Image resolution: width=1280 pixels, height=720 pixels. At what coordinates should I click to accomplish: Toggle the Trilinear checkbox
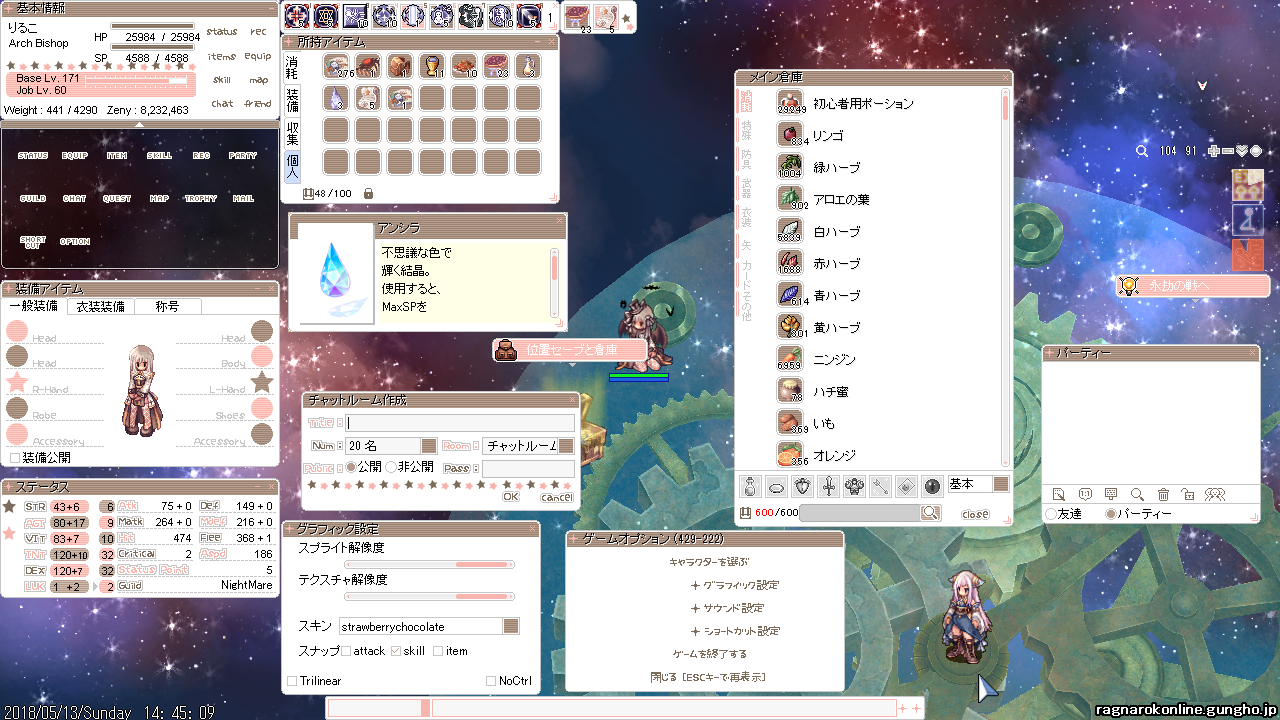tap(292, 681)
